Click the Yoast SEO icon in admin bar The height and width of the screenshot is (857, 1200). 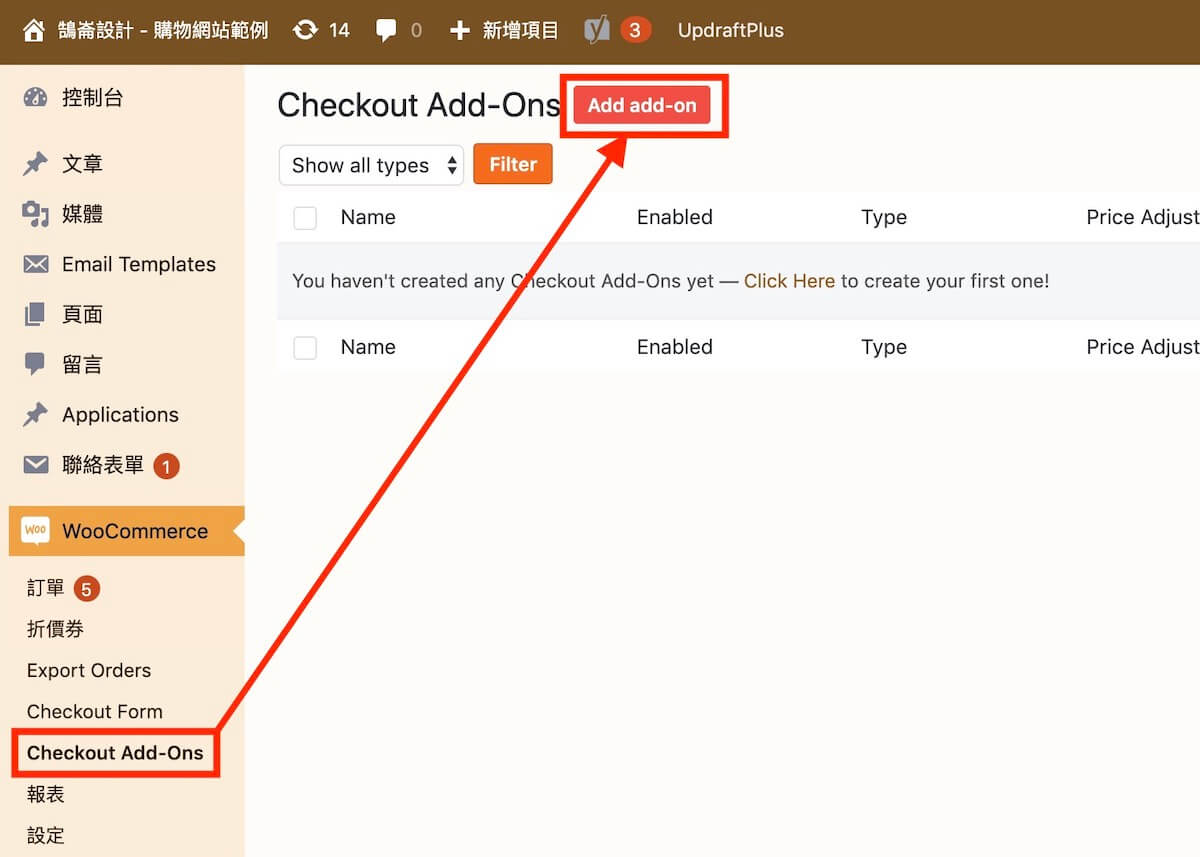point(597,31)
